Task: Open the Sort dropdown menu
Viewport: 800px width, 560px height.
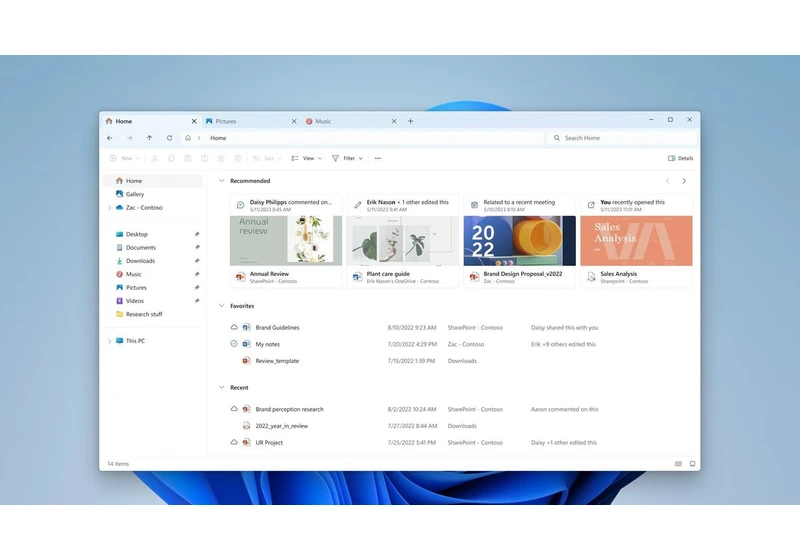Action: [x=267, y=158]
